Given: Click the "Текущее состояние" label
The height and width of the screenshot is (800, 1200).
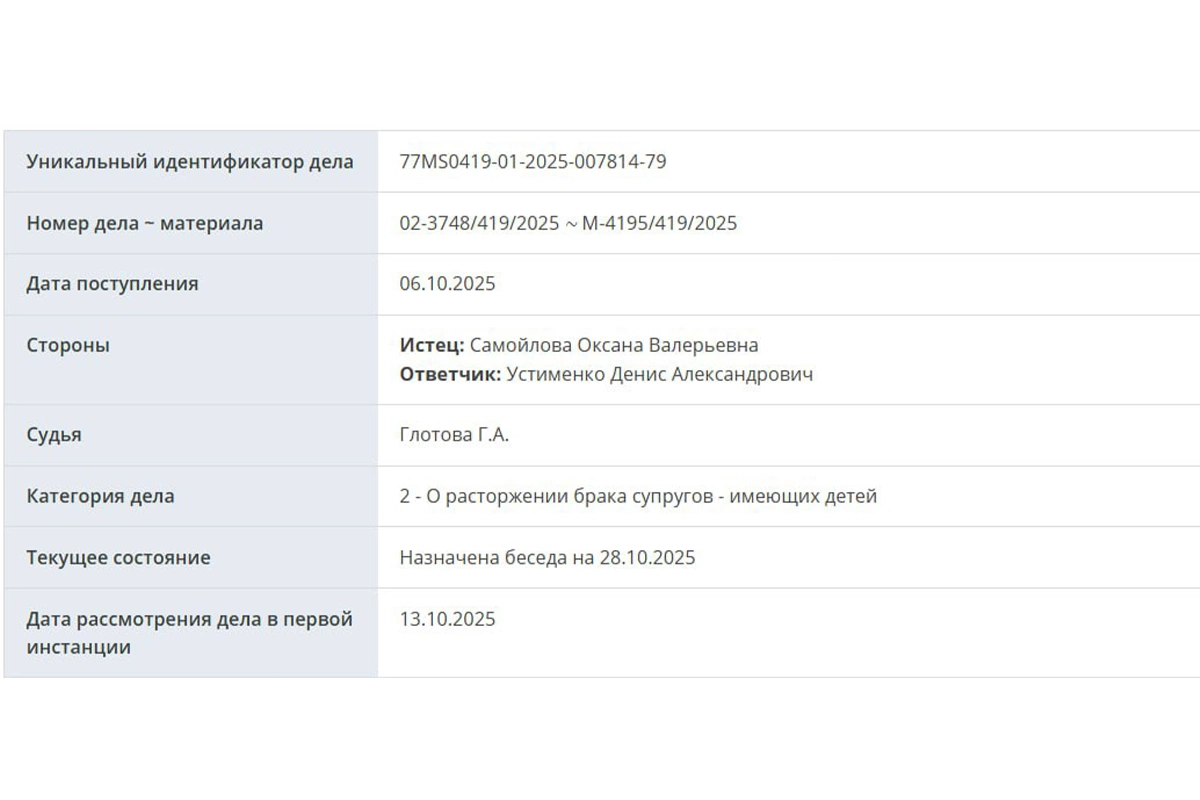Looking at the screenshot, I should tap(118, 557).
